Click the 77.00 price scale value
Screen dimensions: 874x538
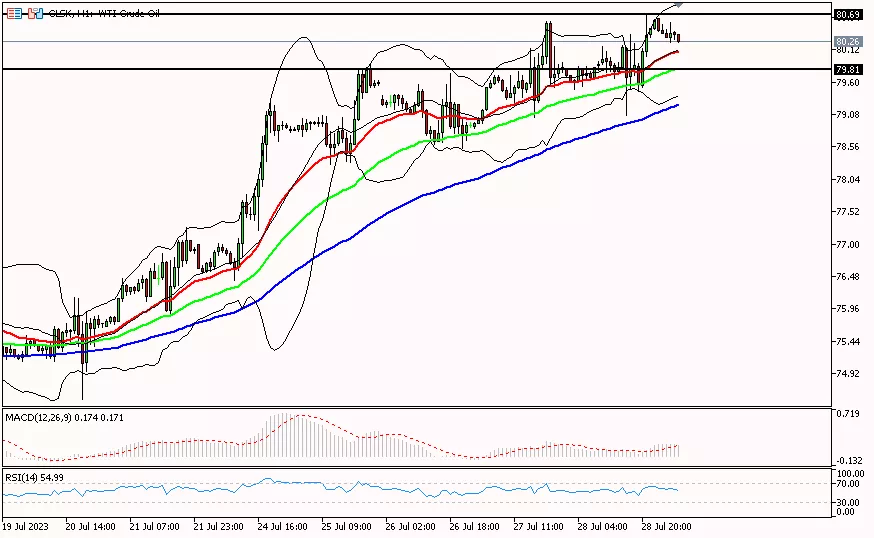click(848, 244)
